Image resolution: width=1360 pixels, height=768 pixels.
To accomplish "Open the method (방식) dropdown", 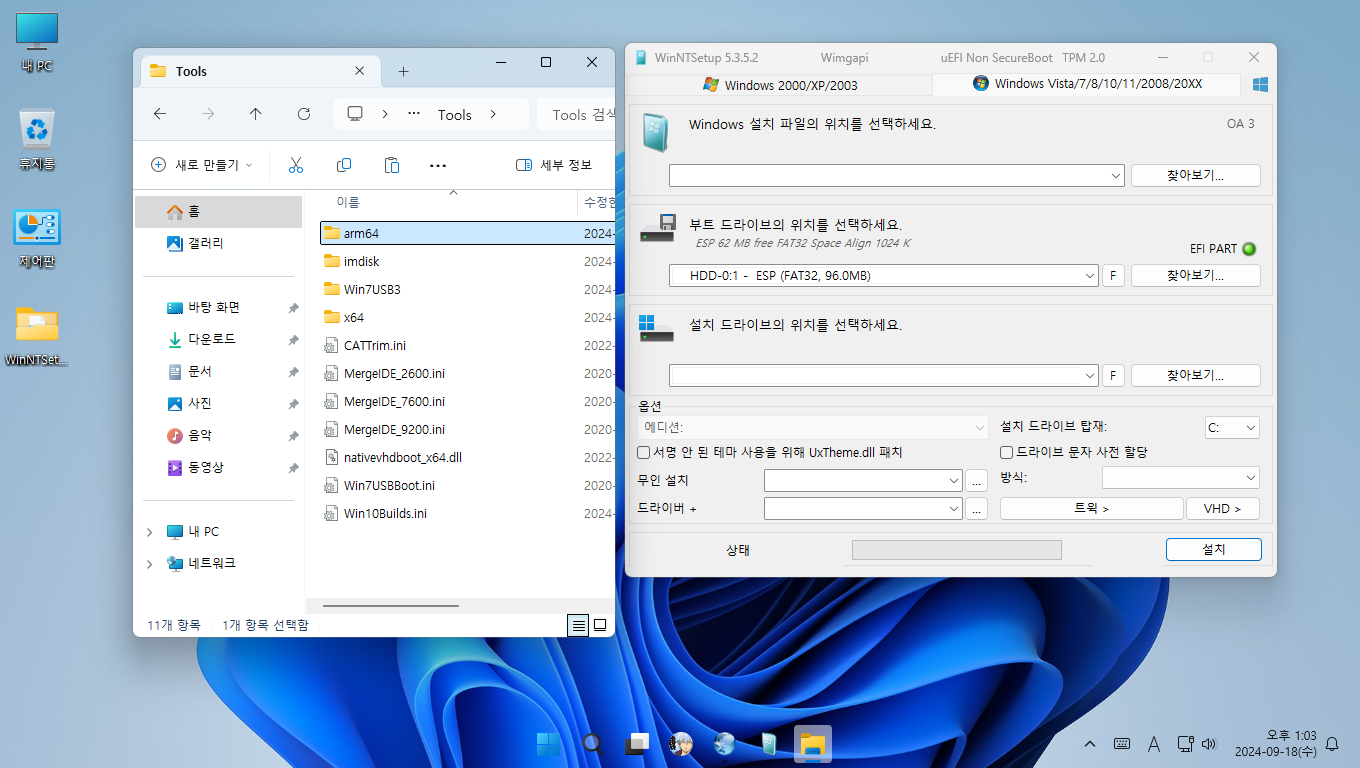I will pyautogui.click(x=1180, y=478).
